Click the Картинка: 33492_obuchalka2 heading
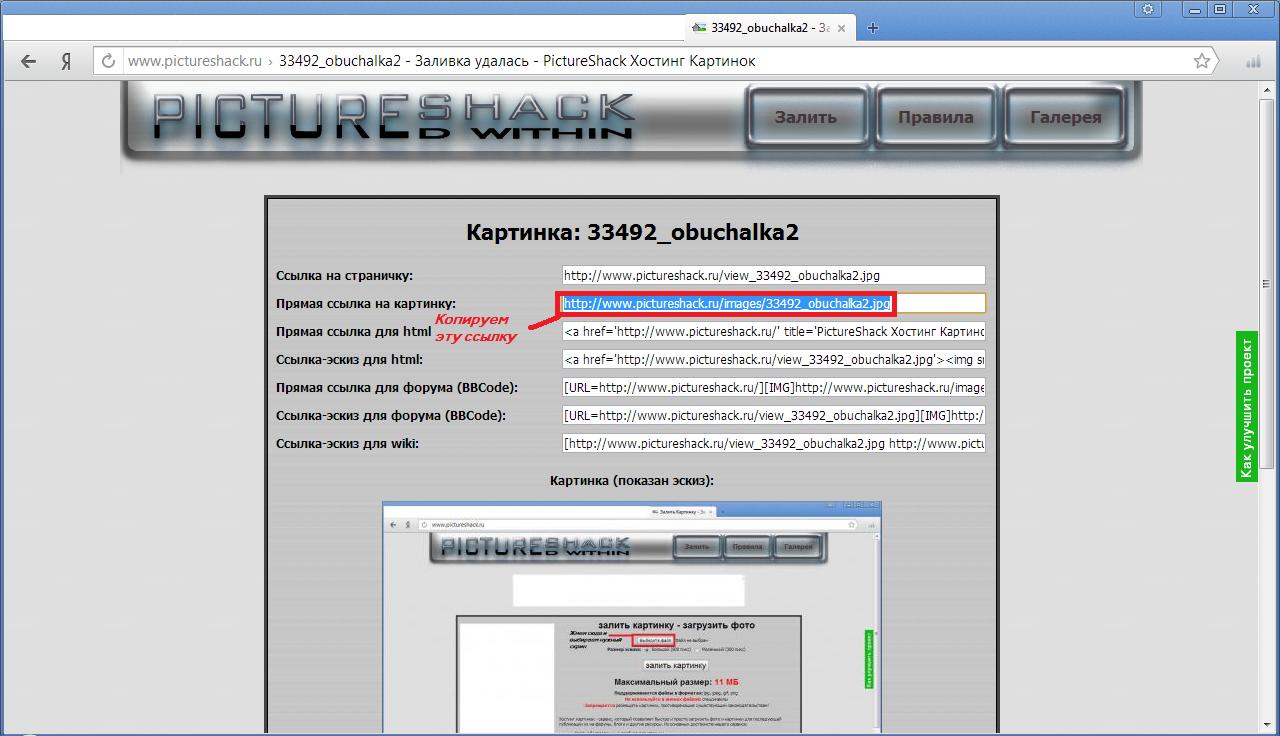 pyautogui.click(x=632, y=232)
